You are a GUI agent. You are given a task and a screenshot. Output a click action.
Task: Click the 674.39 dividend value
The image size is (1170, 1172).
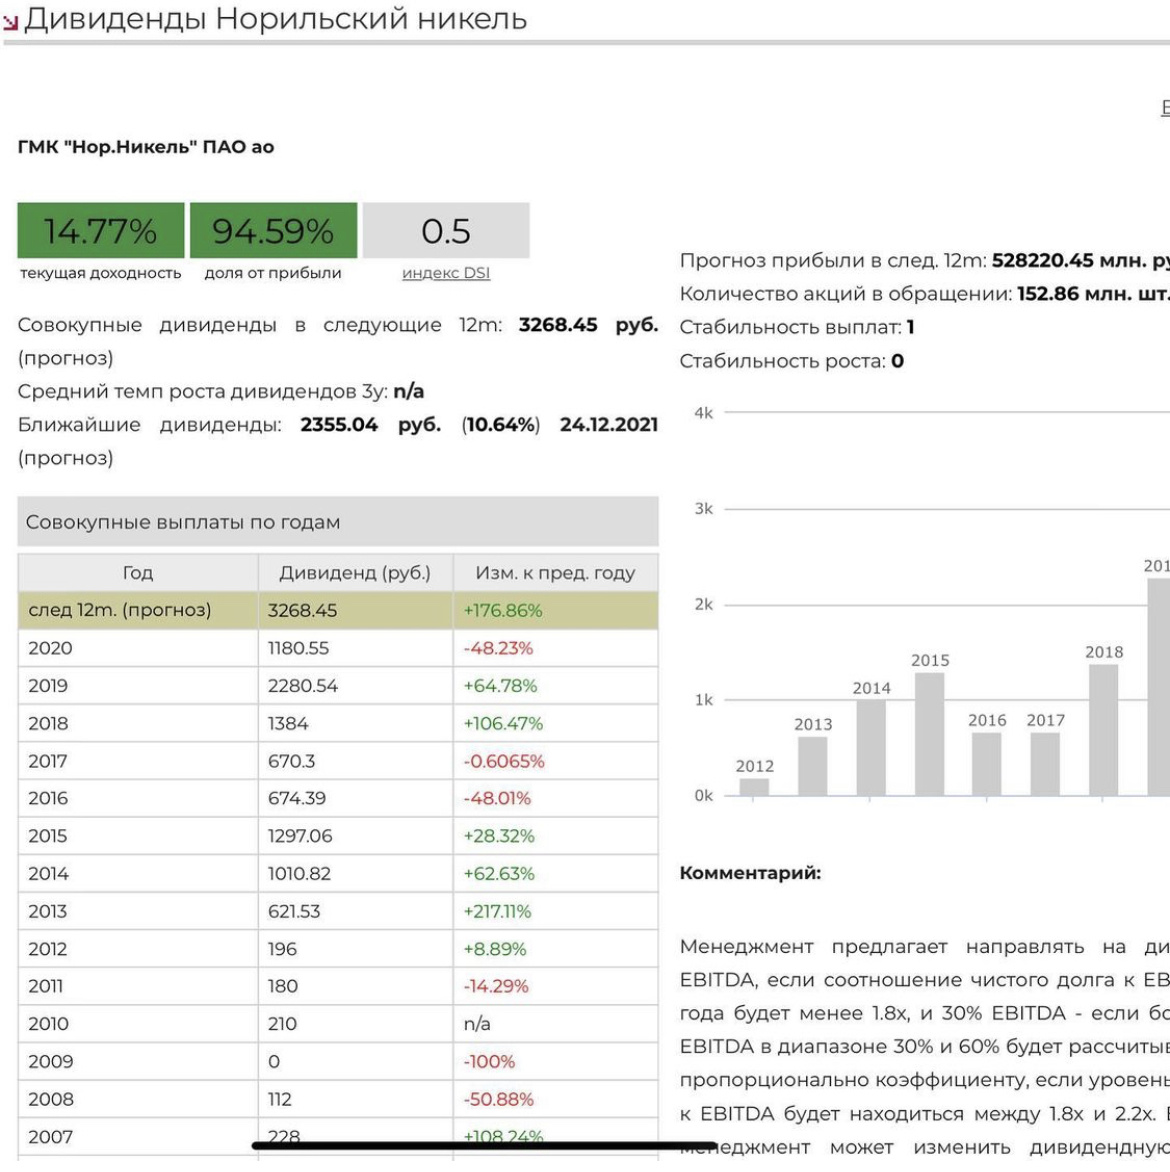point(297,798)
